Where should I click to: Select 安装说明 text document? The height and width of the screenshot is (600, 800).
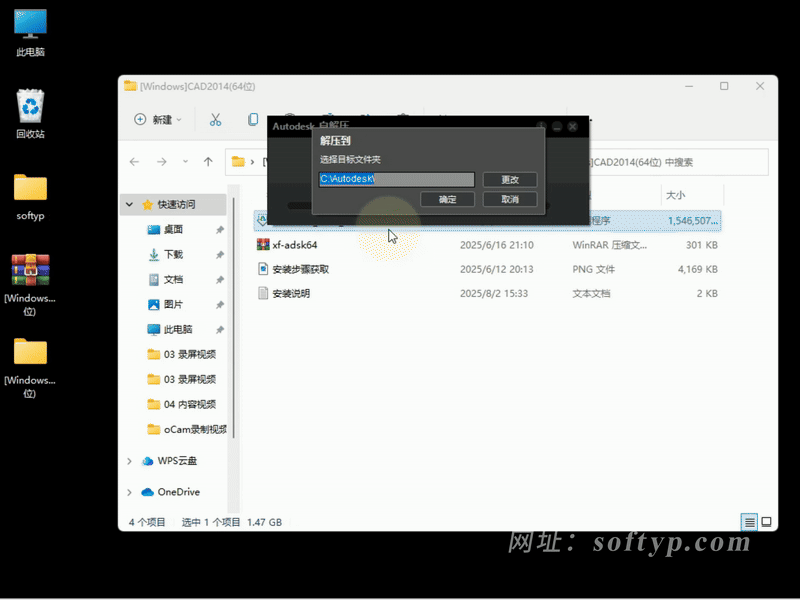pos(487,294)
